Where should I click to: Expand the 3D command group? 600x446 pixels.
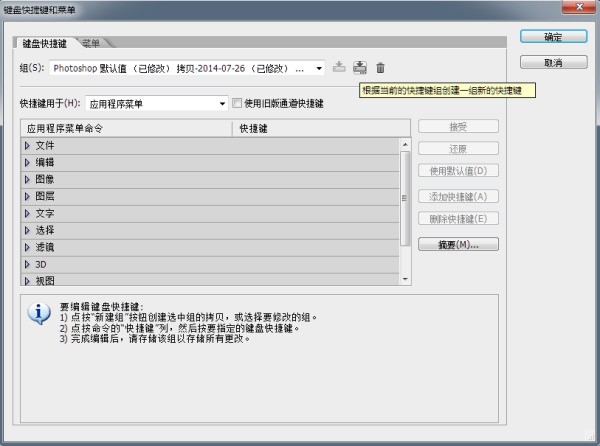(x=28, y=264)
